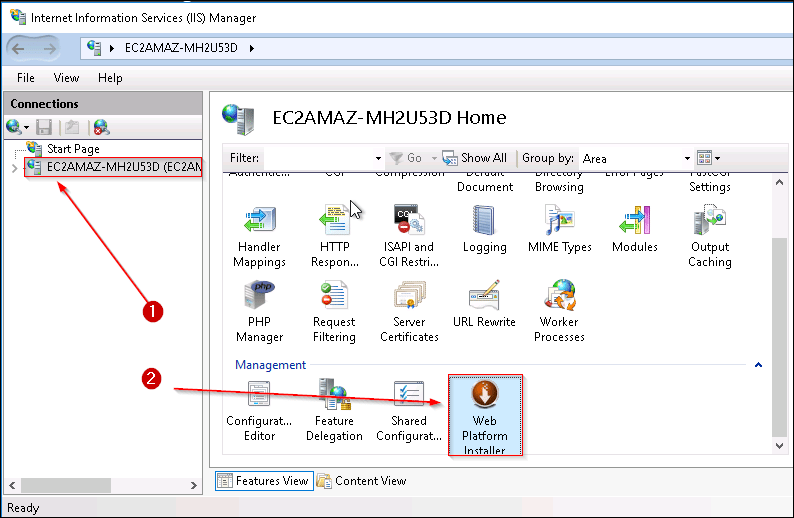Click the Show All button
Viewport: 794px width, 518px height.
click(x=474, y=158)
